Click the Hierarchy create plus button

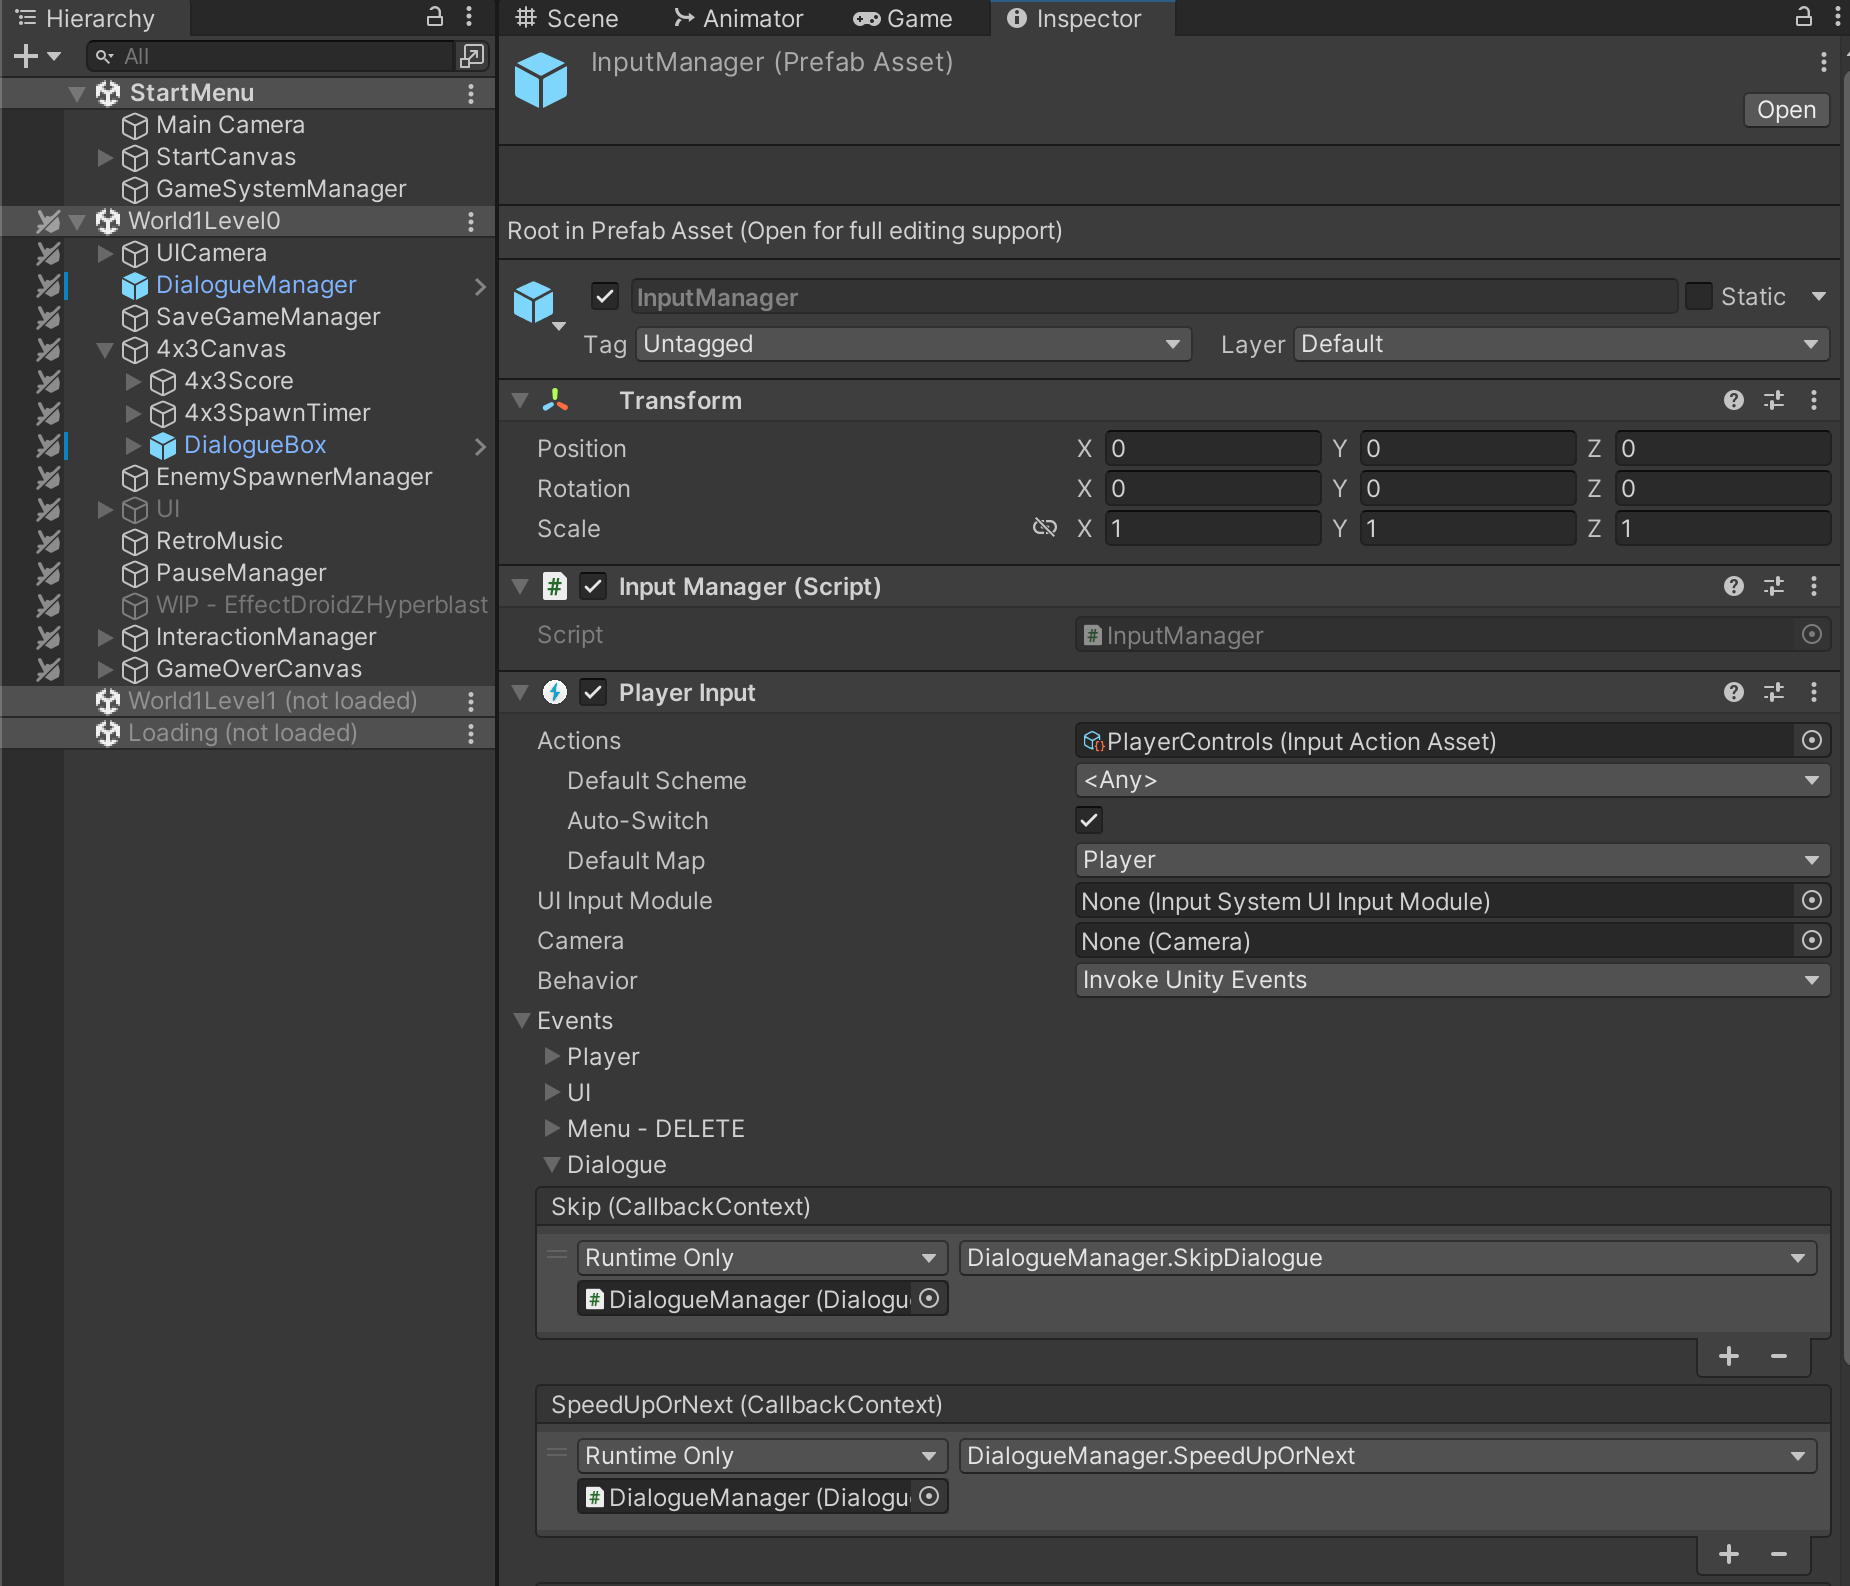26,56
